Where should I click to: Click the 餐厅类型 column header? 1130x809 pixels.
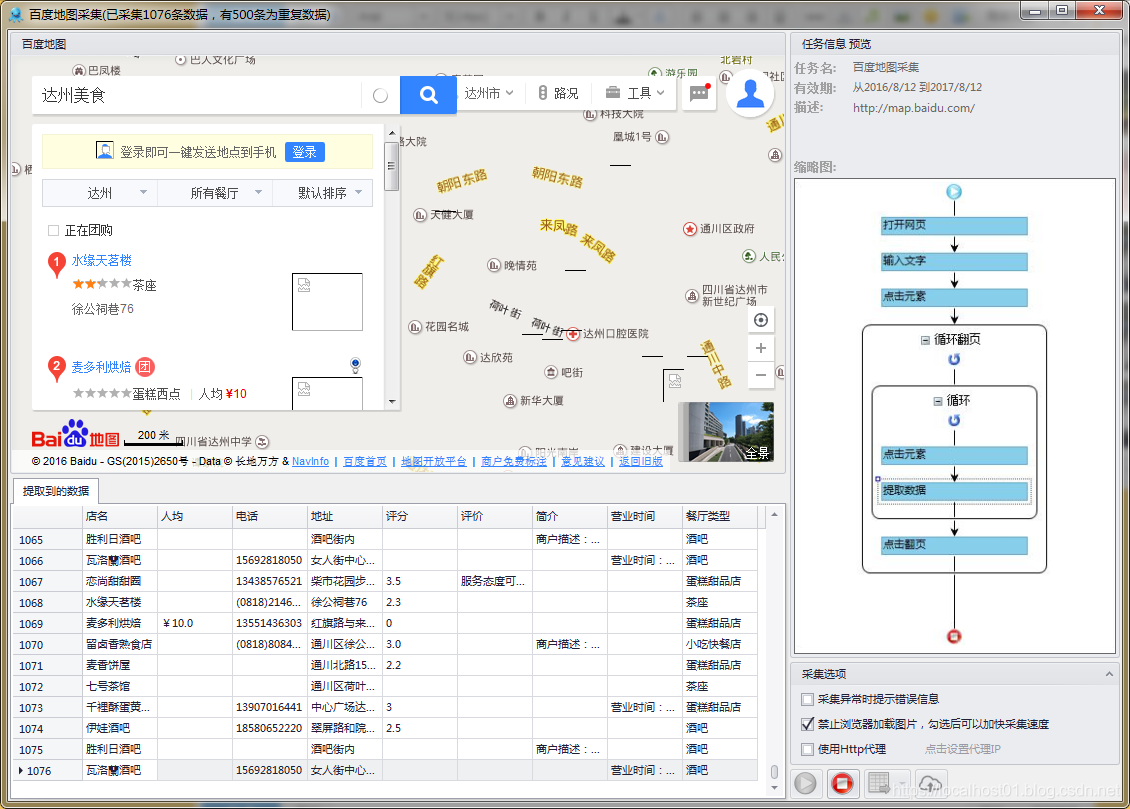click(x=720, y=517)
